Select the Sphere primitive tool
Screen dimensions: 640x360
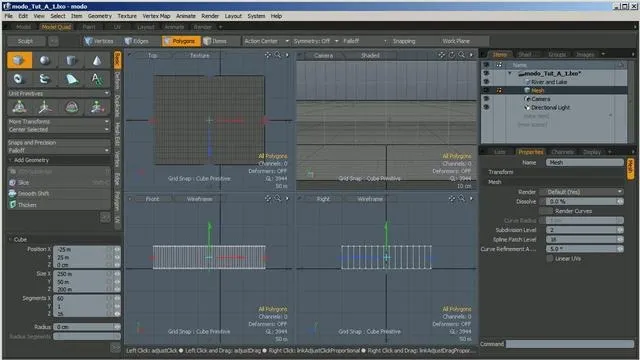point(45,60)
